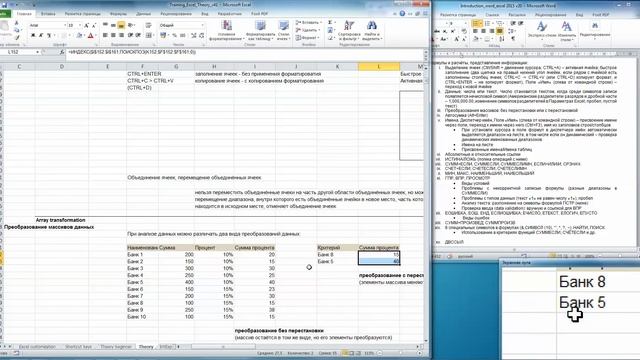Open Excel Format cells dropdown
Screen dimensions: 640x360
[308, 38]
